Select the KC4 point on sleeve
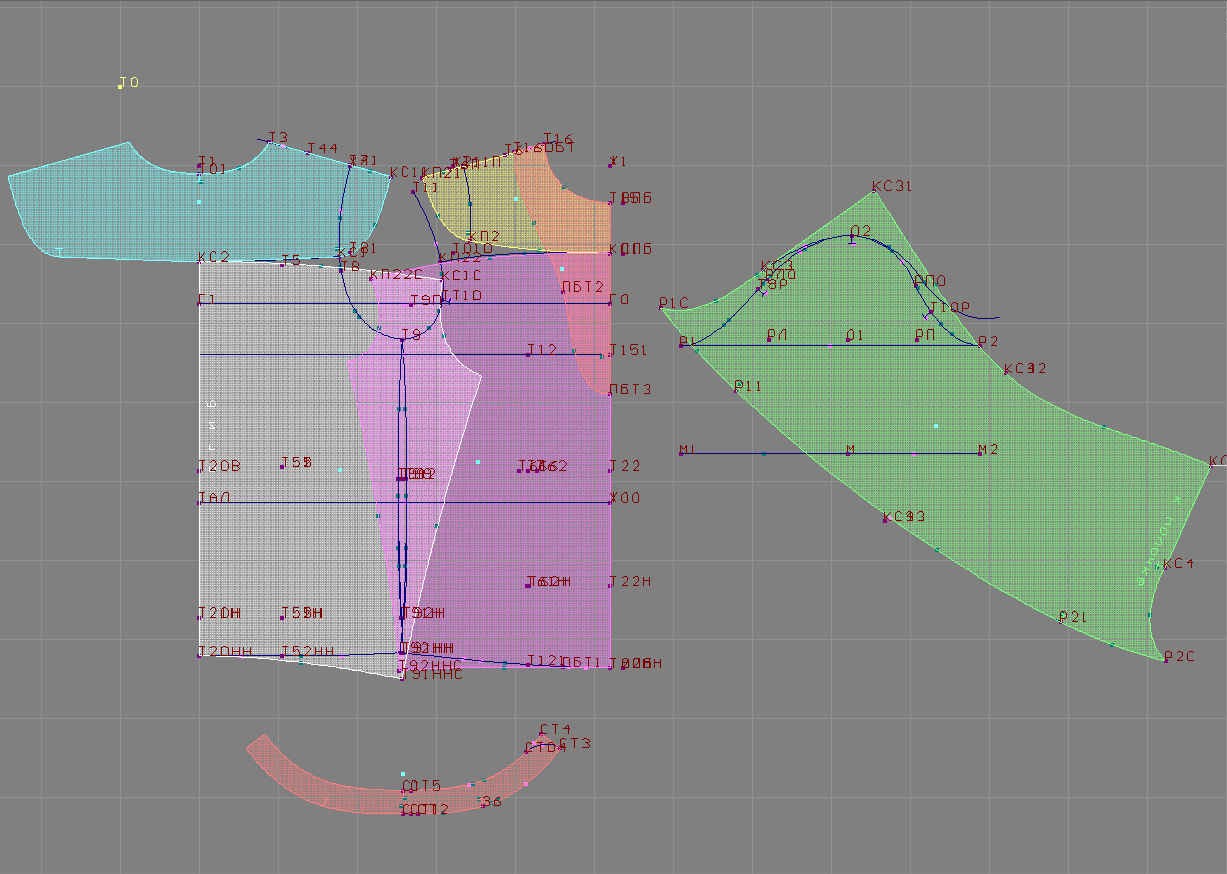1227x874 pixels. click(1163, 567)
